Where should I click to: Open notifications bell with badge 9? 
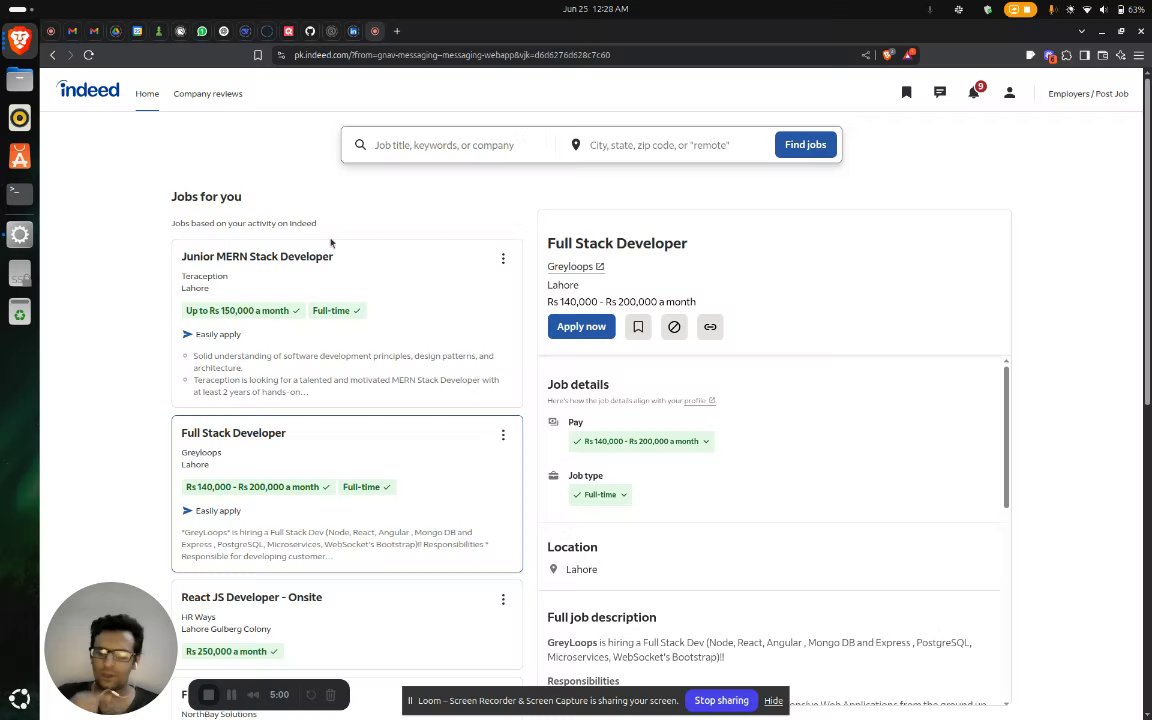coord(974,91)
